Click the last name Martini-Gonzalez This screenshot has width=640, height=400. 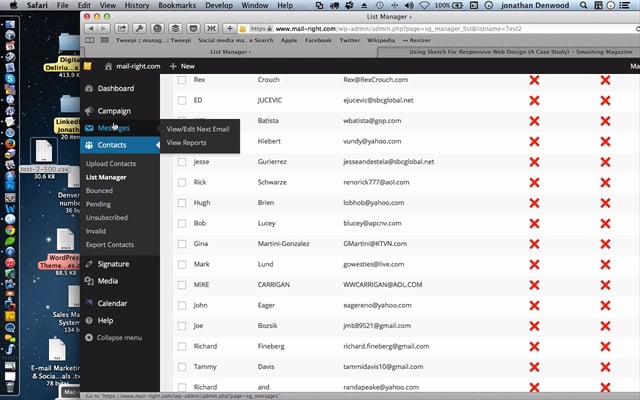[x=283, y=244]
